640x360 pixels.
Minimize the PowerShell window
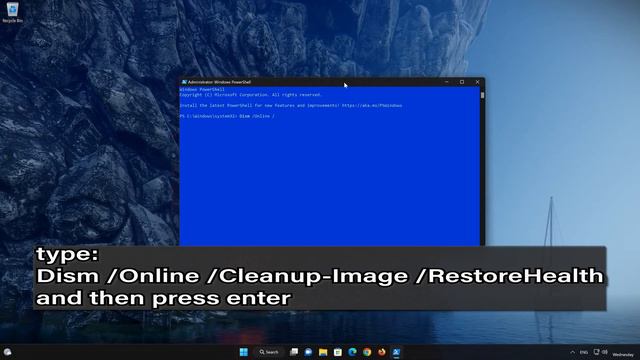pos(447,82)
